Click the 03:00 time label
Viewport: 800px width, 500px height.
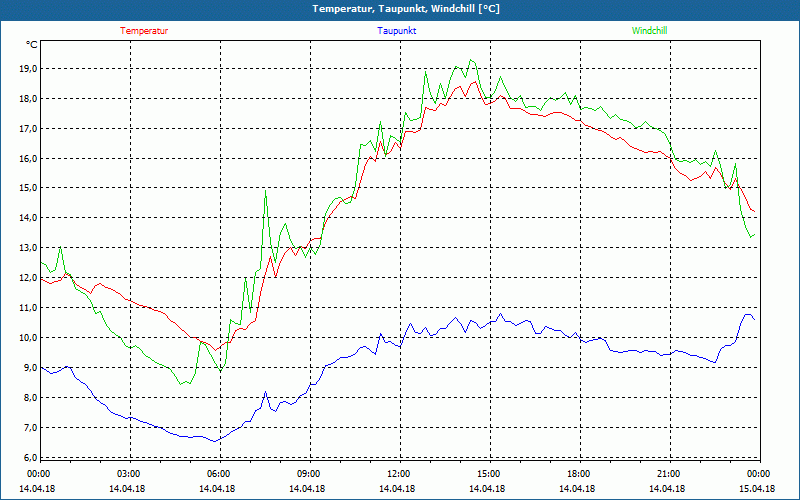[x=127, y=474]
